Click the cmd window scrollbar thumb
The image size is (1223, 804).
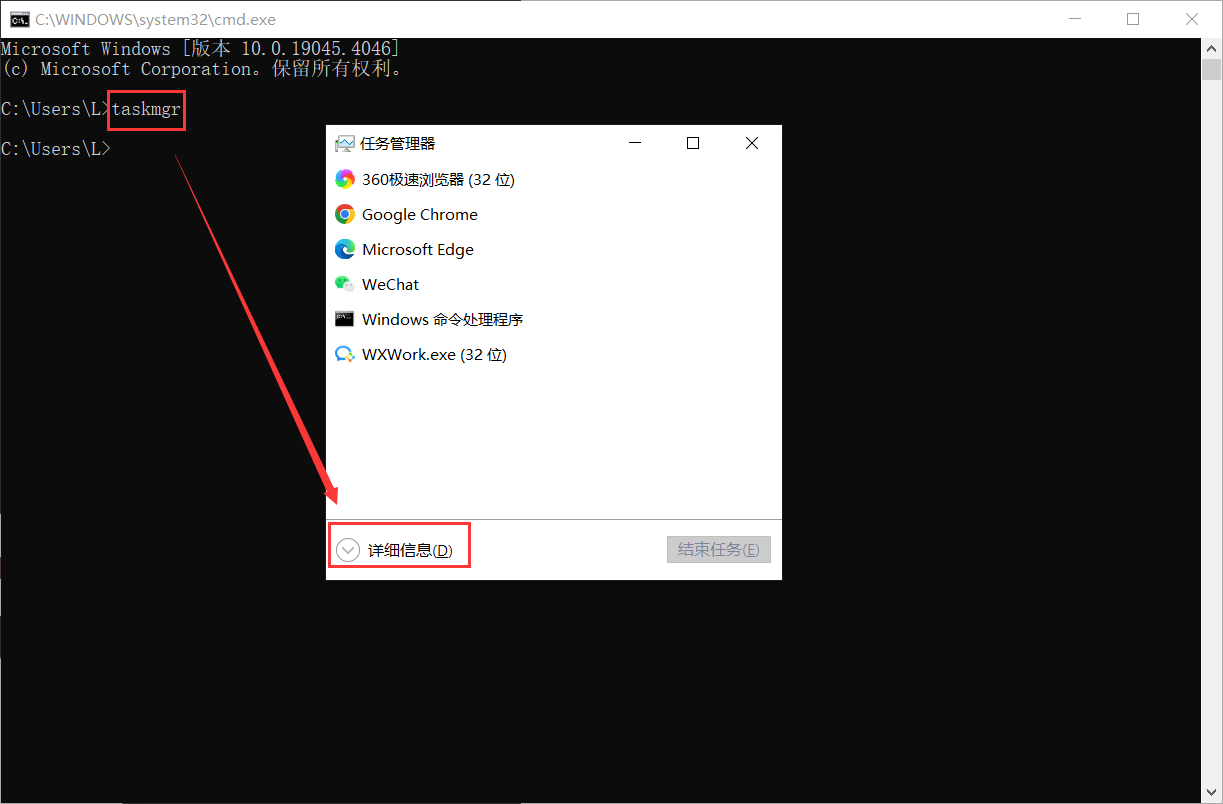tap(1212, 69)
